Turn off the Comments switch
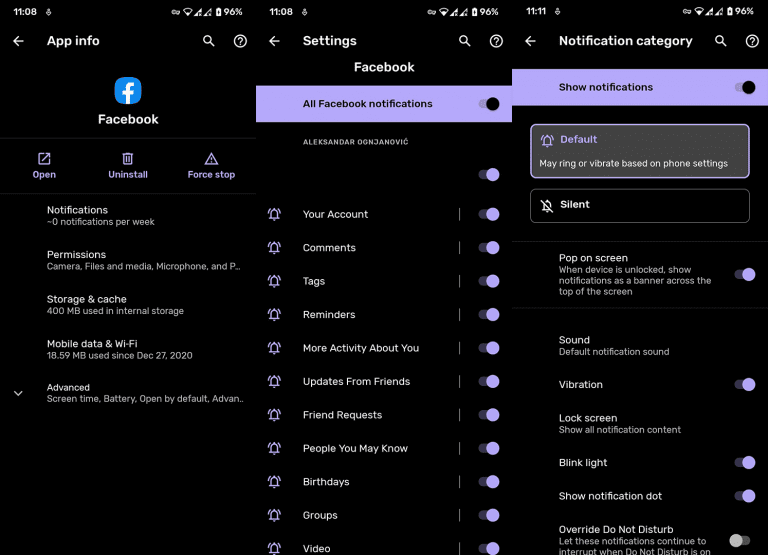768x555 pixels. pos(489,247)
